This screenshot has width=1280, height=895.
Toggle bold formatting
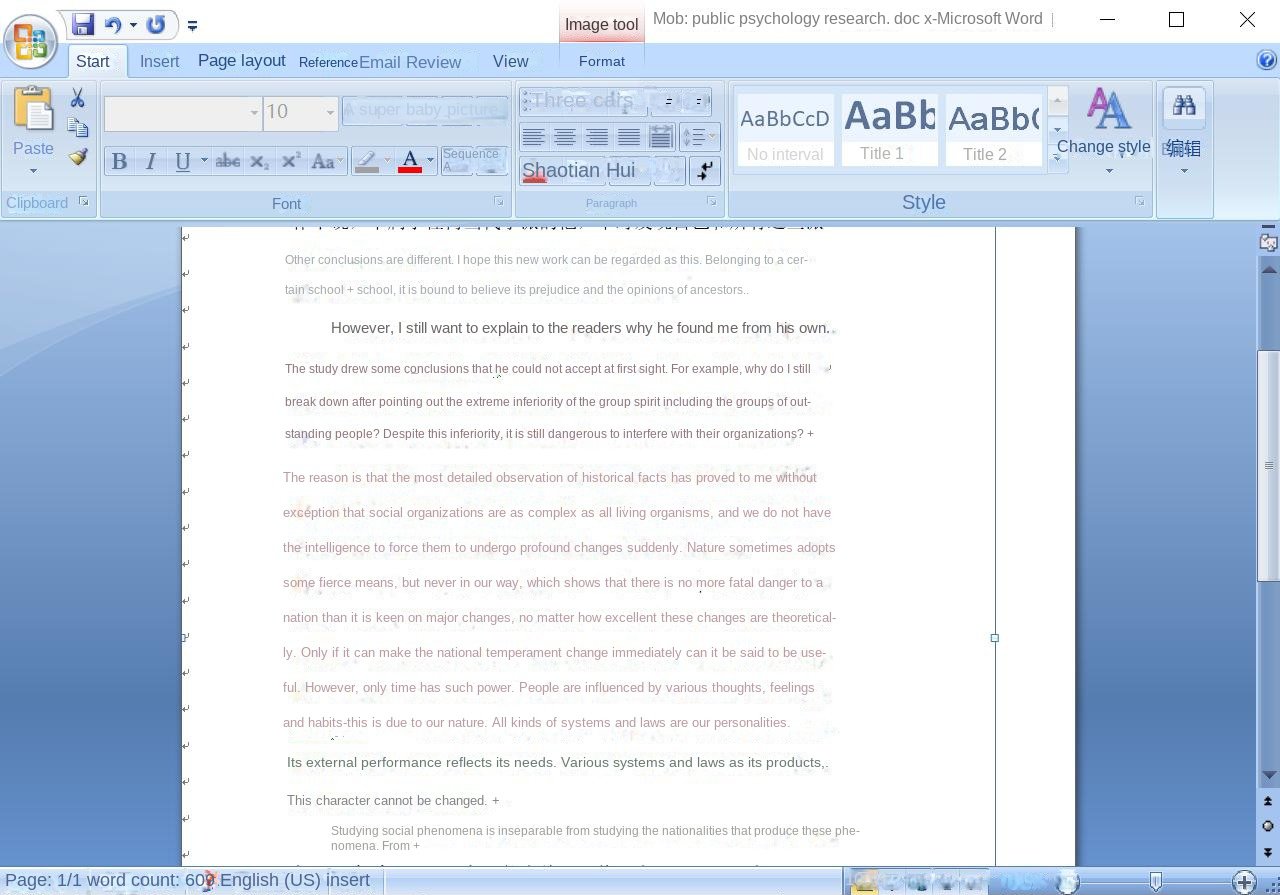click(120, 160)
